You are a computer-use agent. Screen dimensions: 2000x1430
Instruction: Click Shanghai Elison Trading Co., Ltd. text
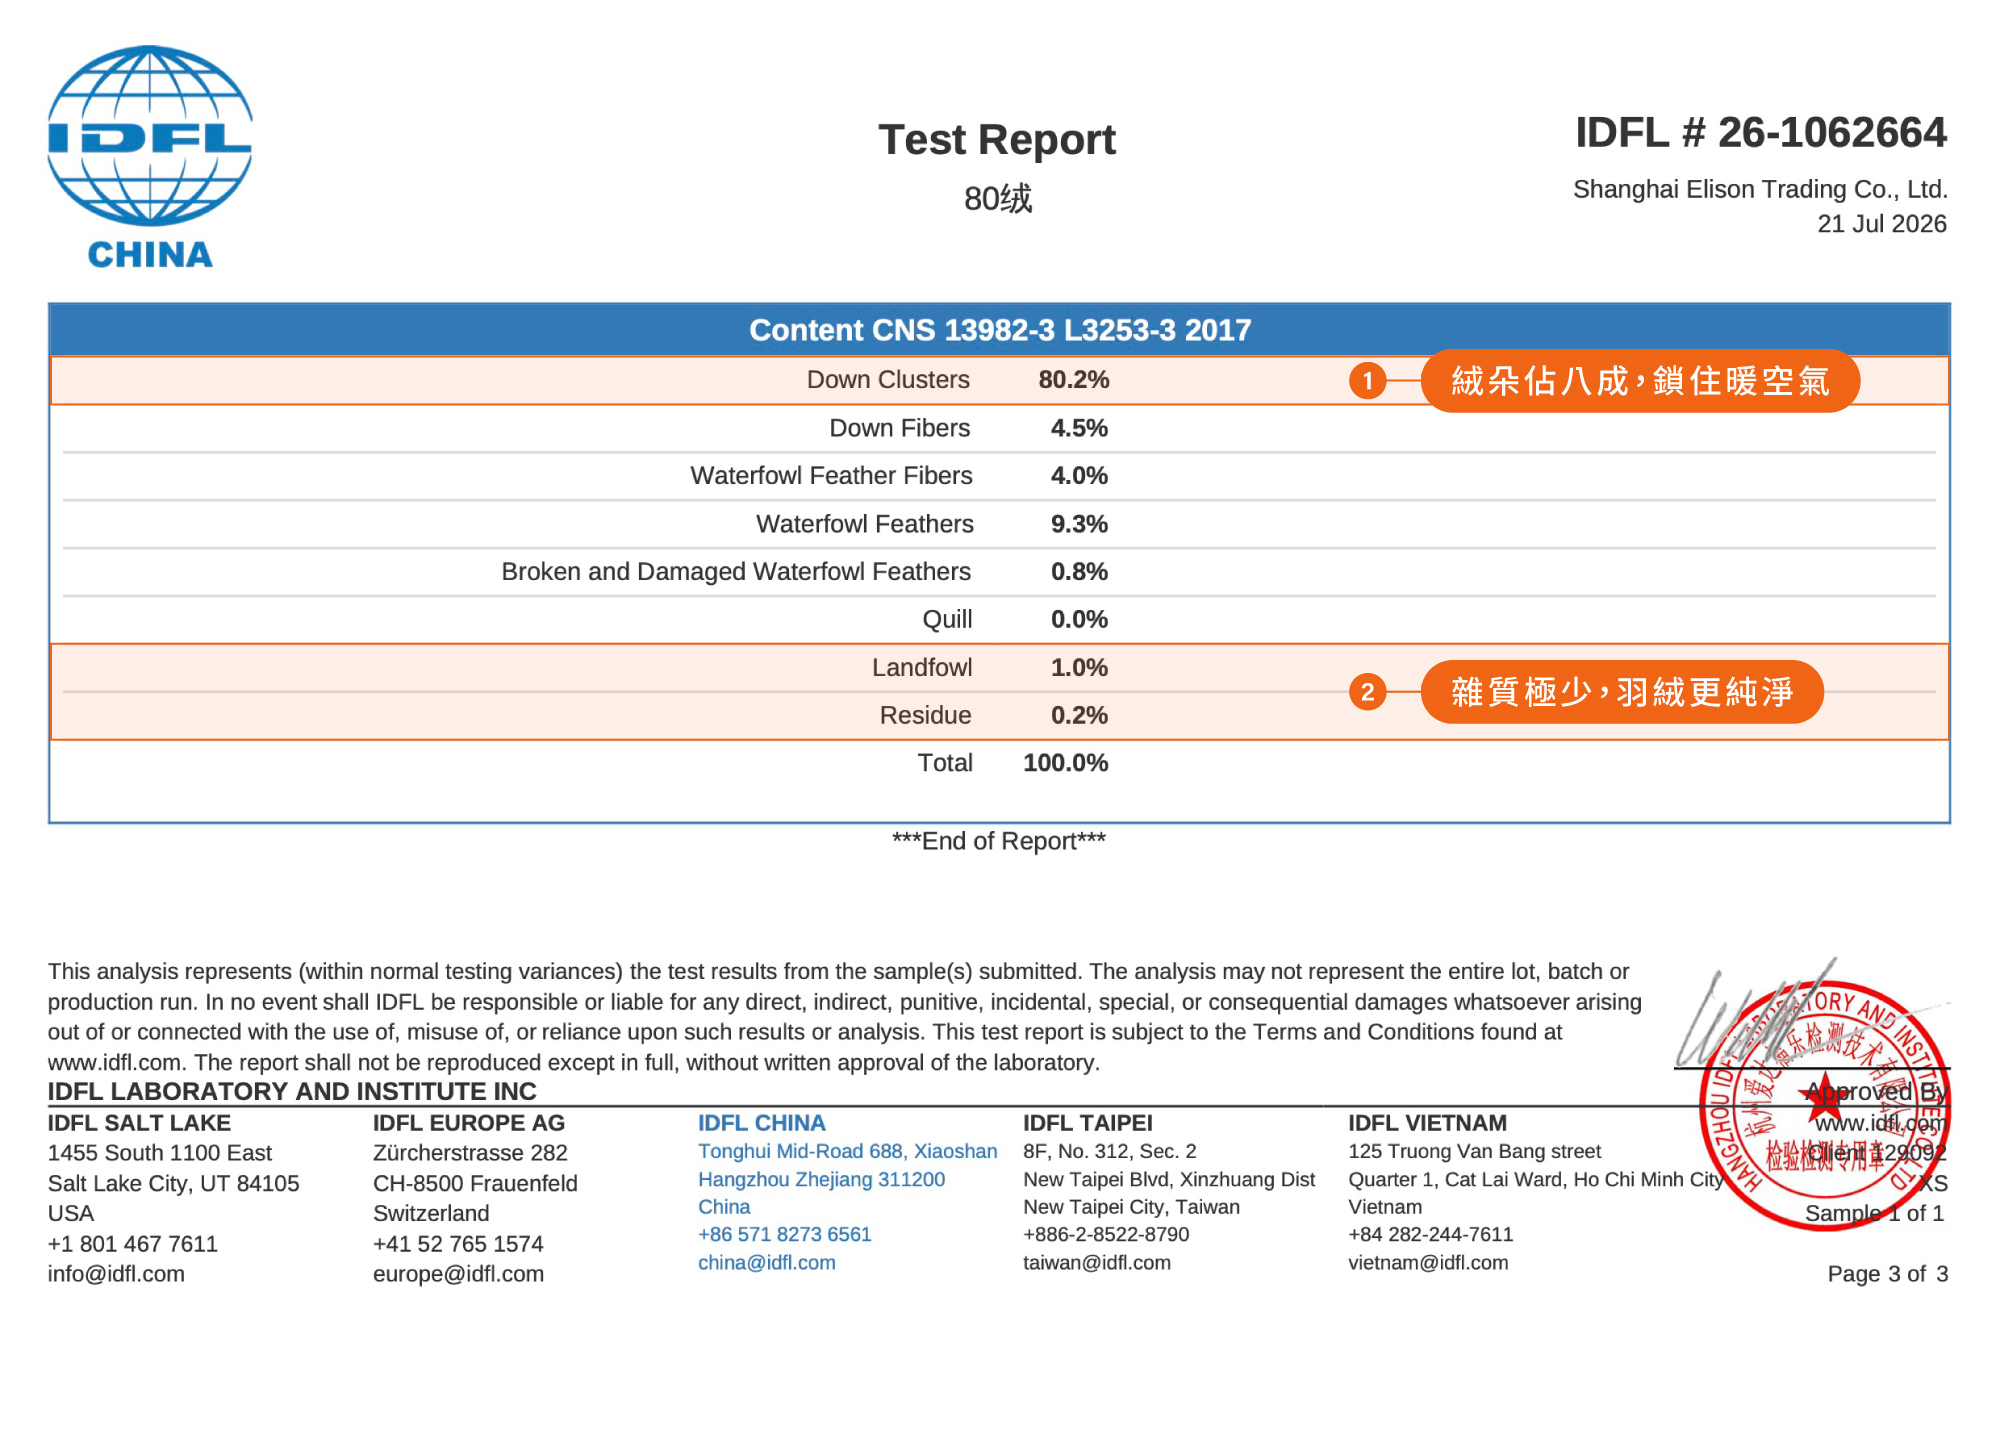click(x=1760, y=189)
